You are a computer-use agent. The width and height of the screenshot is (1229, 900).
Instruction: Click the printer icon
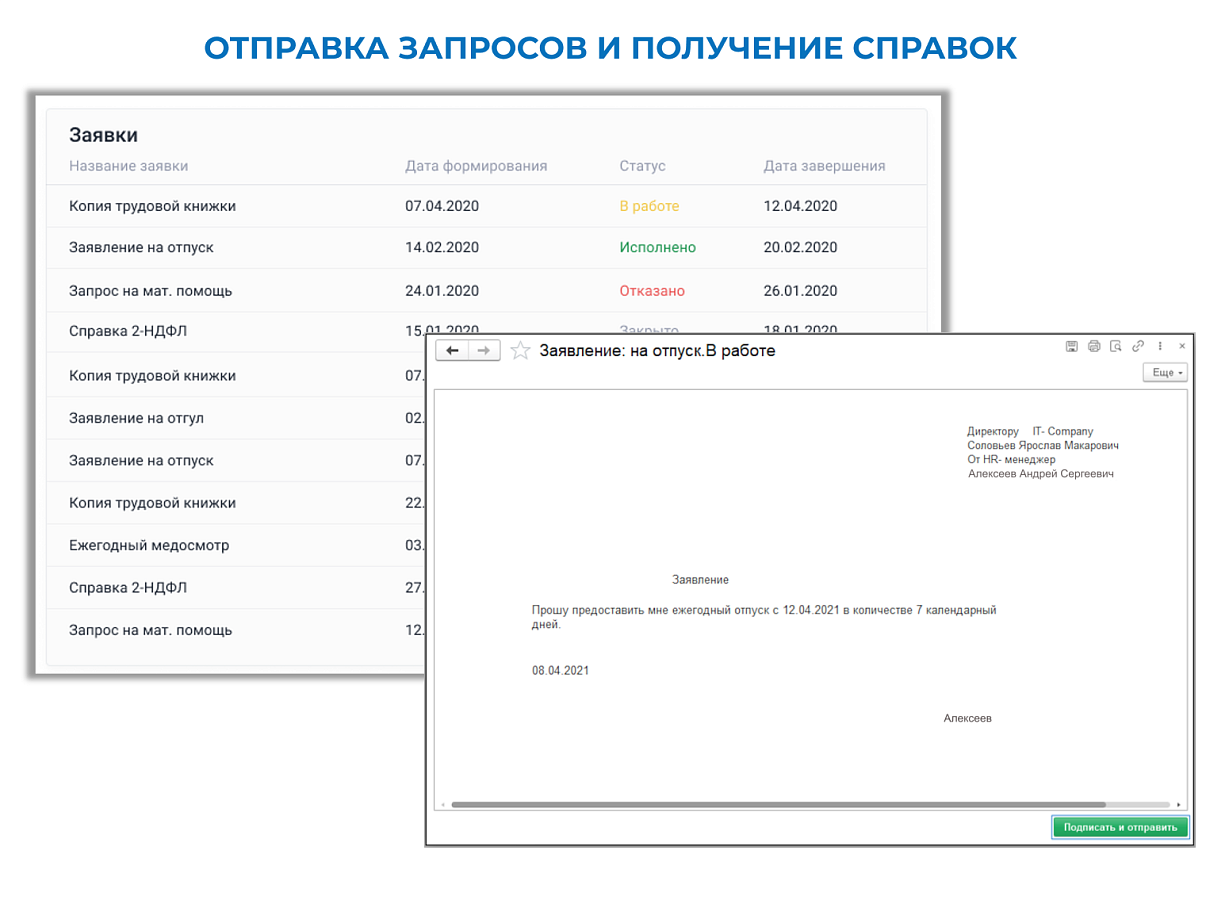[x=1094, y=346]
